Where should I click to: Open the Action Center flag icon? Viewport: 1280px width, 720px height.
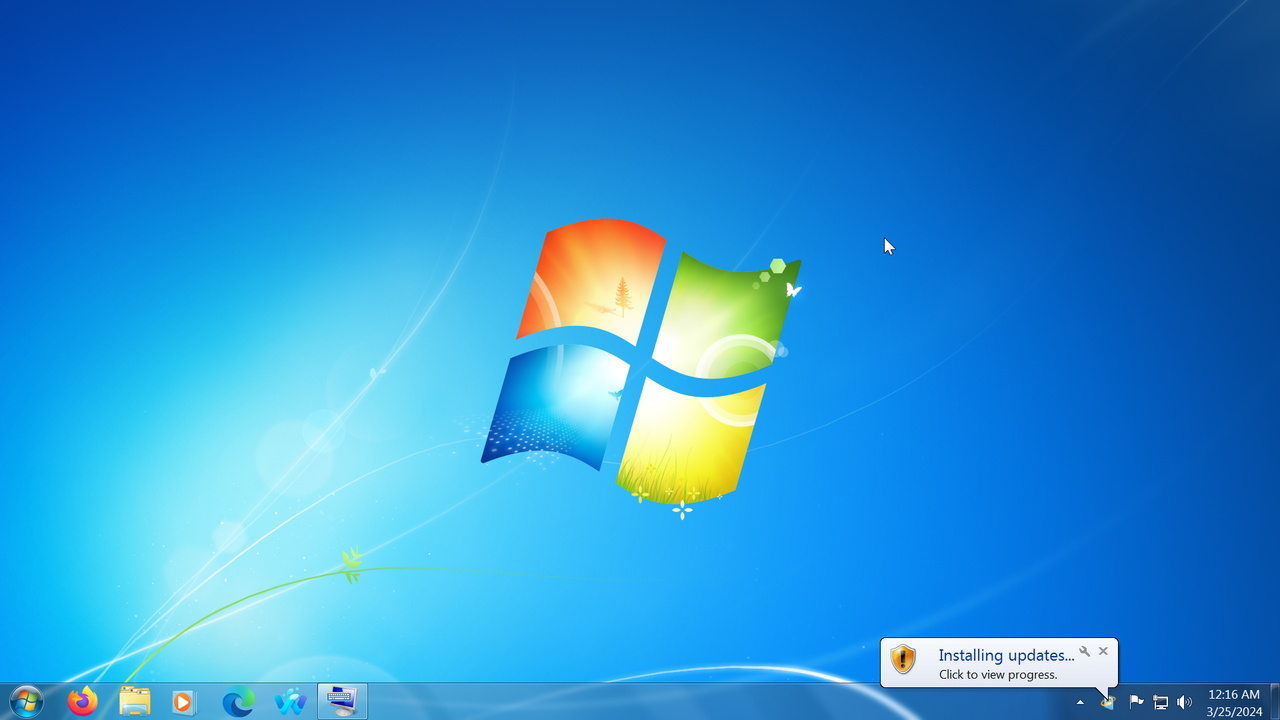point(1136,702)
